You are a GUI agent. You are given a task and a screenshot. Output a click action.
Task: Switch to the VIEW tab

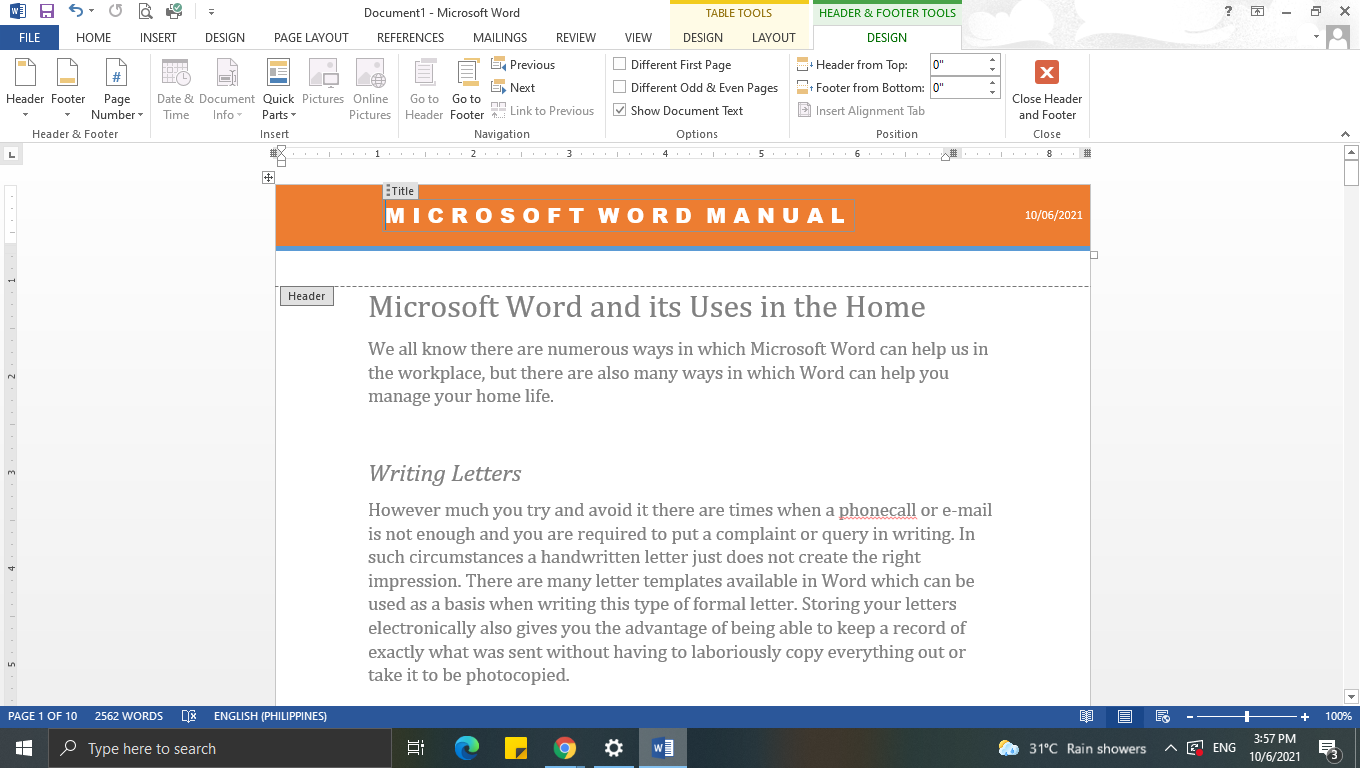click(638, 37)
